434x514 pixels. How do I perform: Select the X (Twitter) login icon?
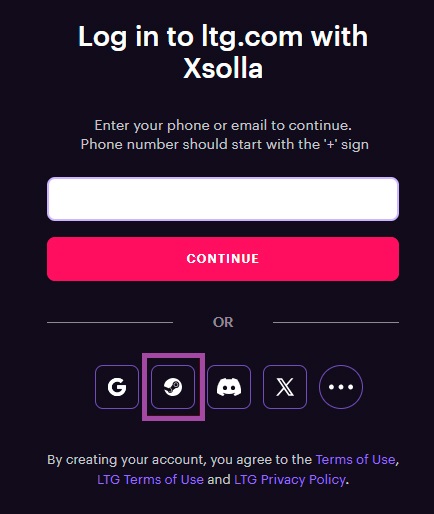coord(285,387)
